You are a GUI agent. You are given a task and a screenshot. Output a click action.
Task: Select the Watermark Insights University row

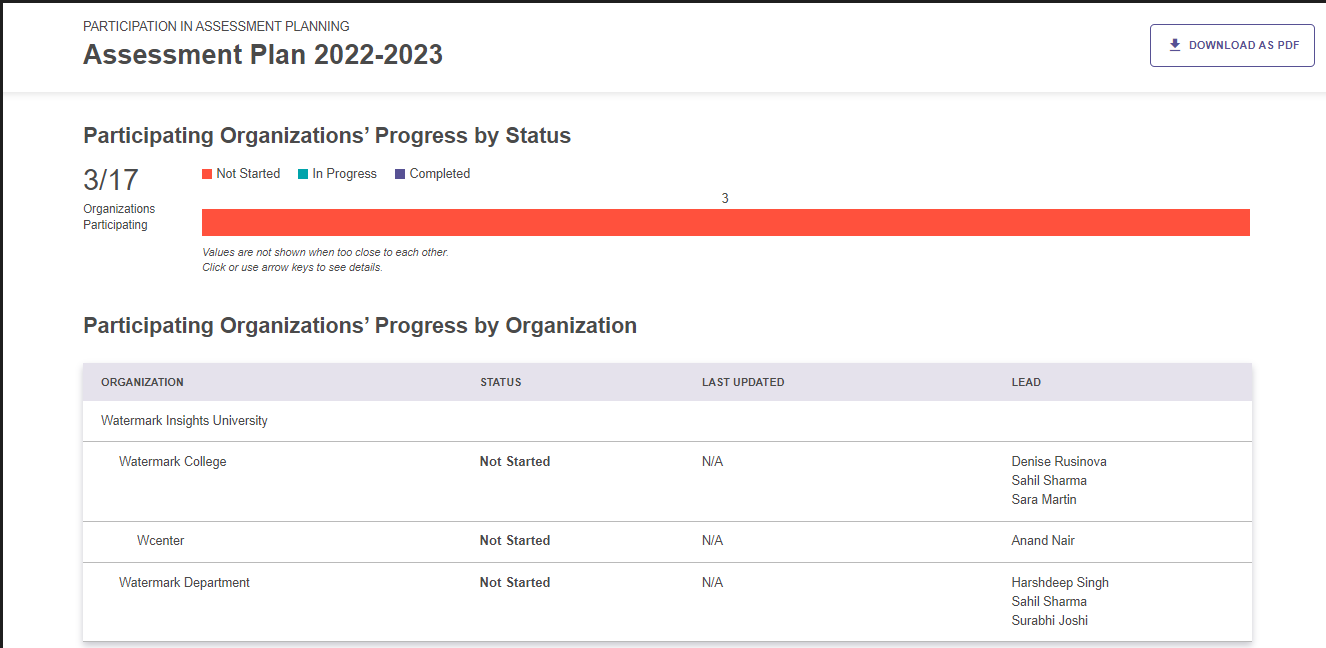point(667,421)
